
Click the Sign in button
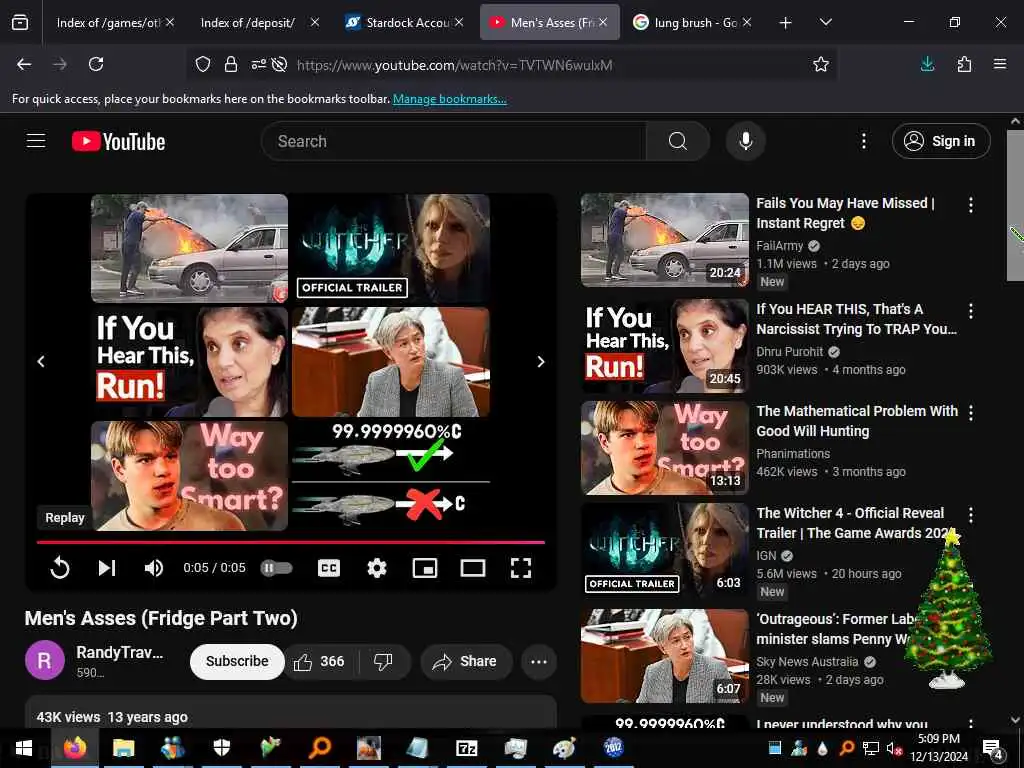click(x=940, y=141)
